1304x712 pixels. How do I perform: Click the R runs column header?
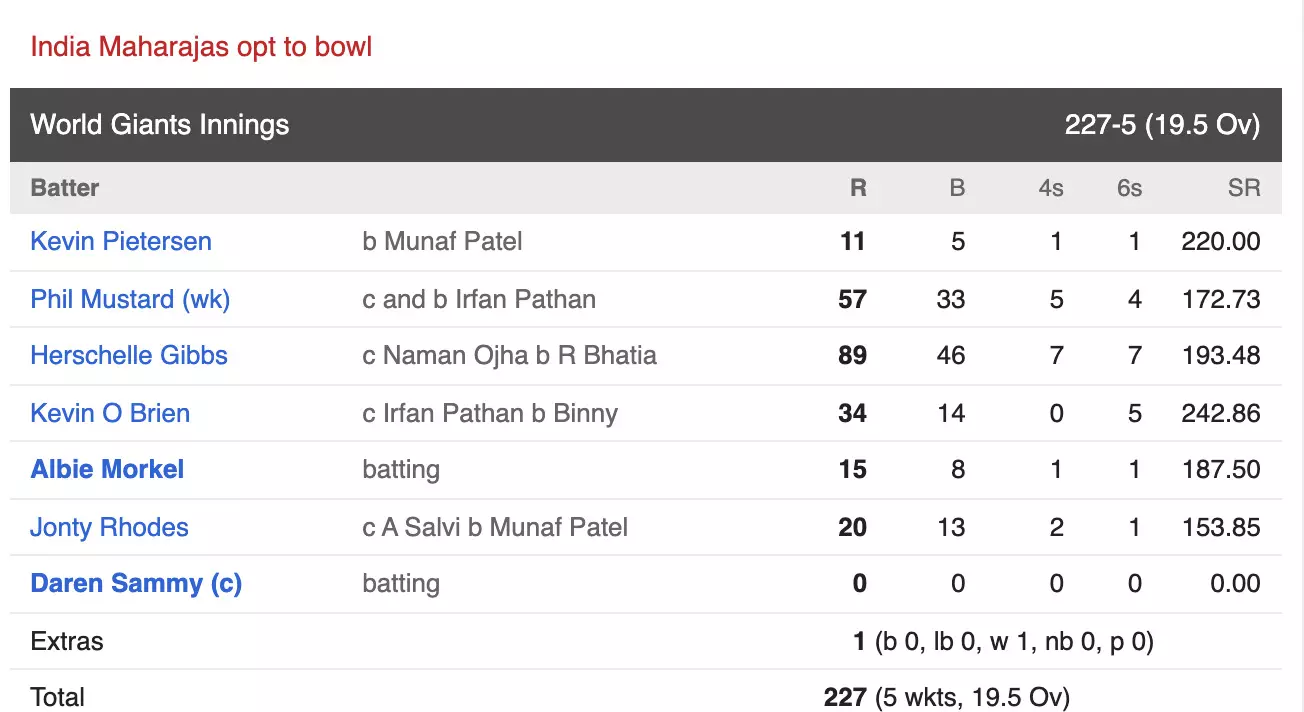pyautogui.click(x=858, y=188)
